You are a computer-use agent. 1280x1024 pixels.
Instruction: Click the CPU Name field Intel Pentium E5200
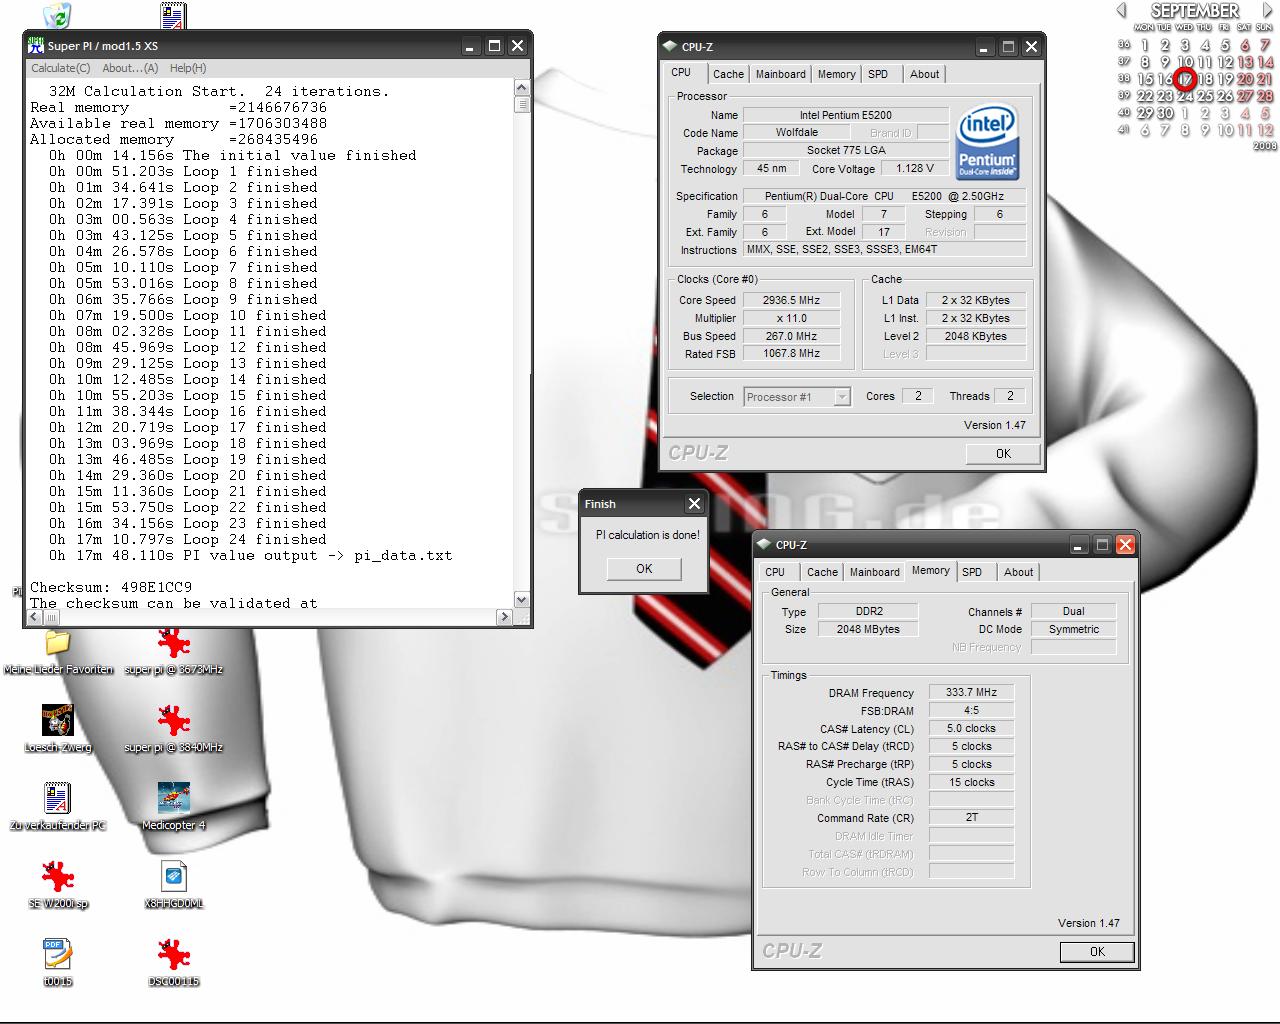pyautogui.click(x=845, y=115)
